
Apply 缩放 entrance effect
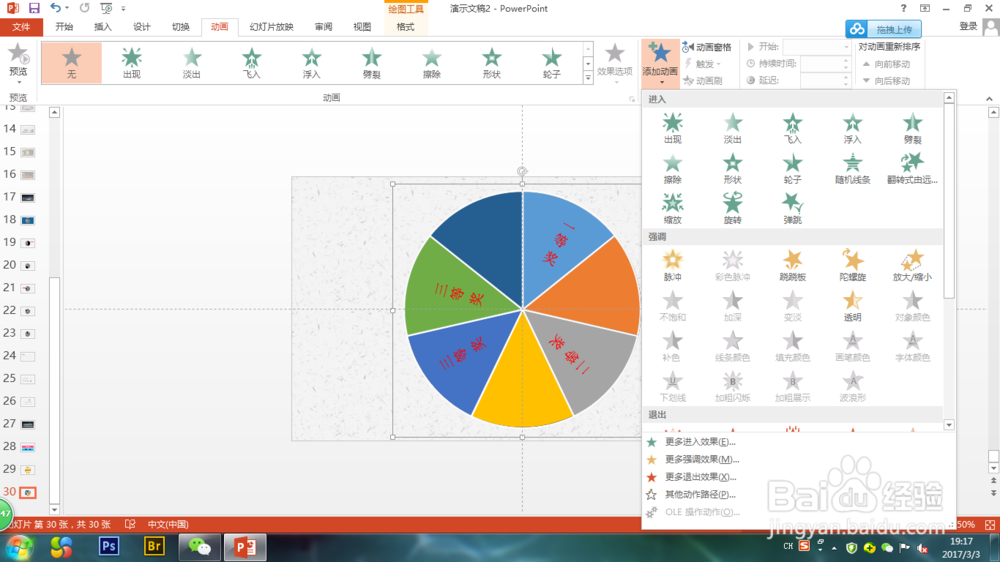(x=672, y=209)
